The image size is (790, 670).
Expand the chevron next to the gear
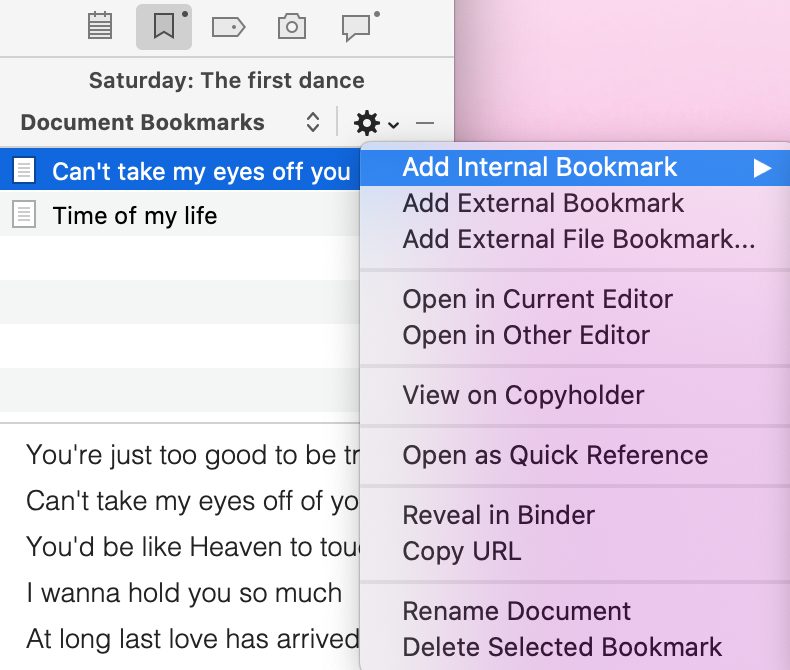393,124
